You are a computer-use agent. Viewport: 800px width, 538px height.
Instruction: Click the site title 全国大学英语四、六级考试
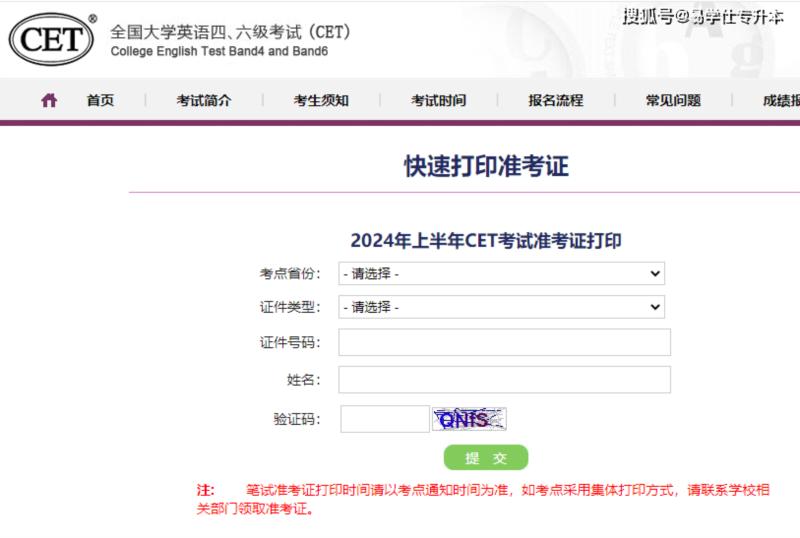(x=230, y=32)
